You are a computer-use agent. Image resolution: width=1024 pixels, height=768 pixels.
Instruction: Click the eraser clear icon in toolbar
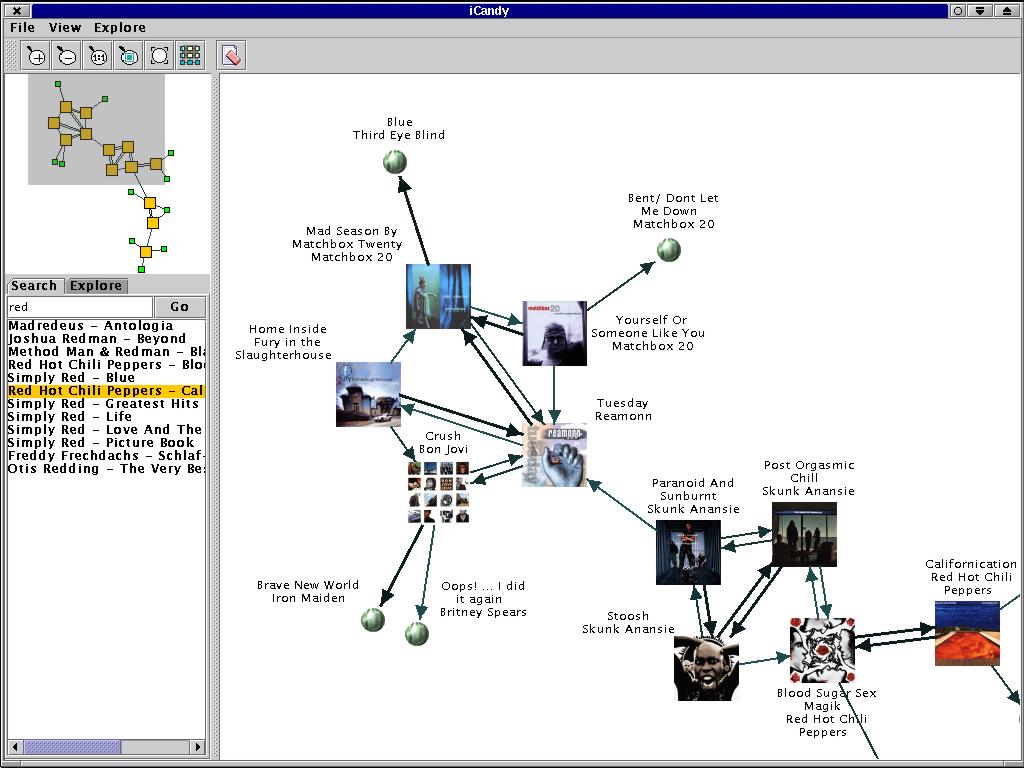pyautogui.click(x=231, y=56)
